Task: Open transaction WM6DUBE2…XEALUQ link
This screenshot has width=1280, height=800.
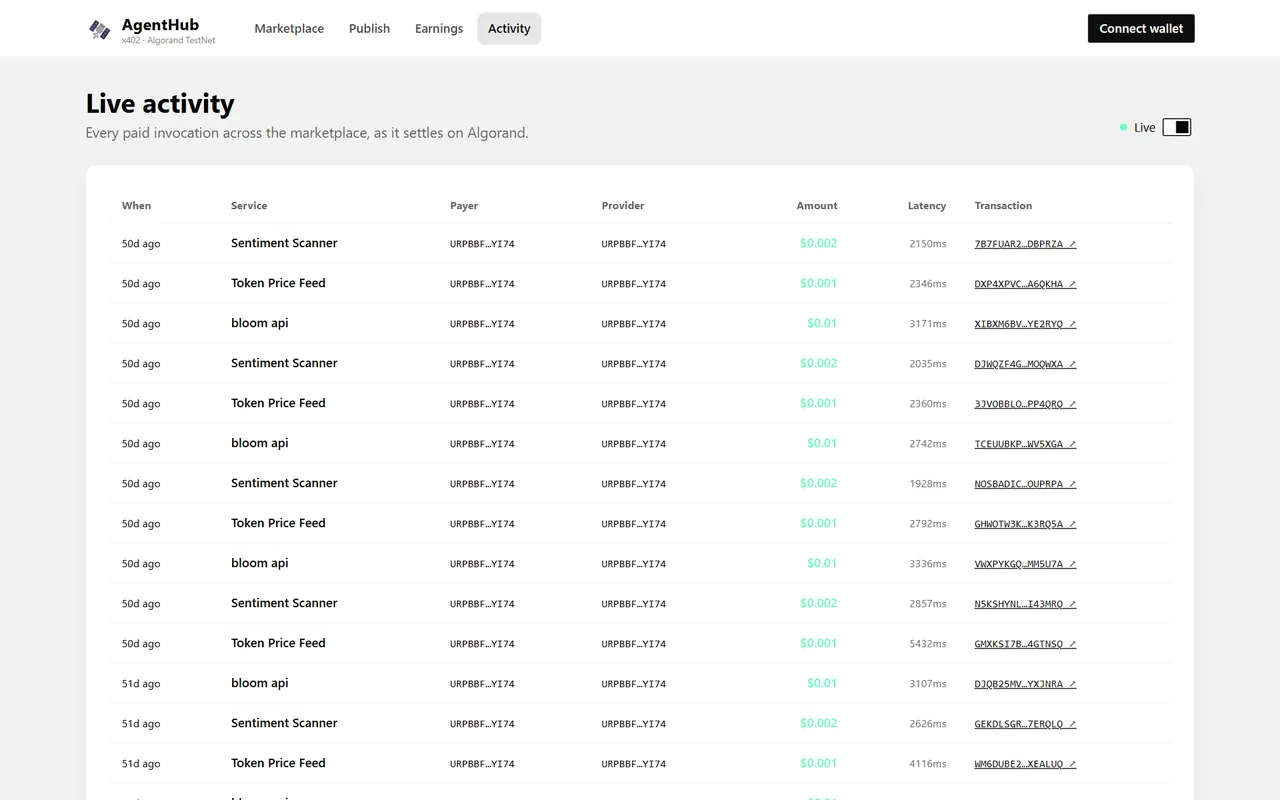Action: [x=1025, y=764]
